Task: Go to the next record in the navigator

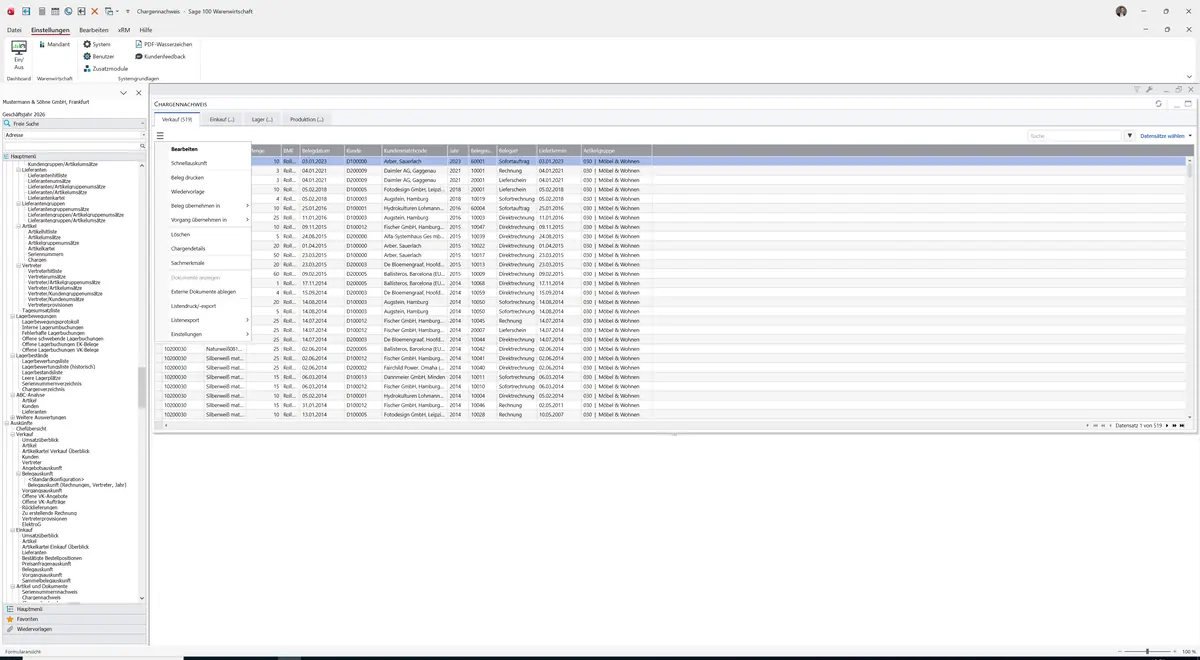Action: [1166, 426]
